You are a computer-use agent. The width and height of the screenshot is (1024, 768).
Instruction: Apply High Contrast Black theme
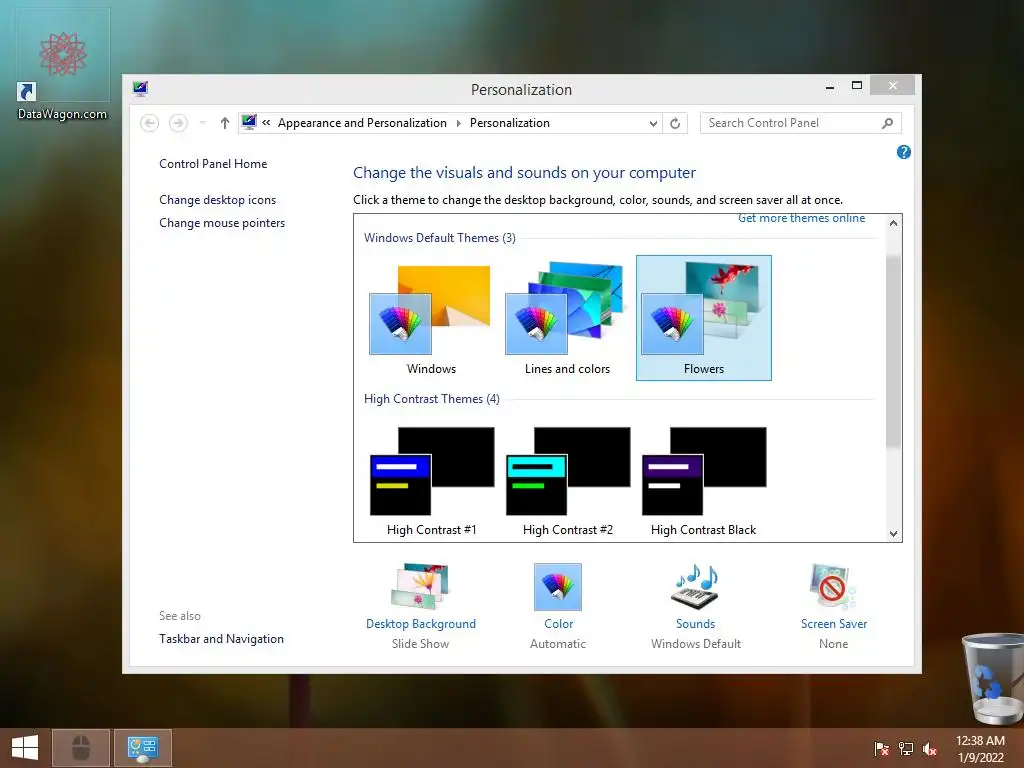(703, 481)
